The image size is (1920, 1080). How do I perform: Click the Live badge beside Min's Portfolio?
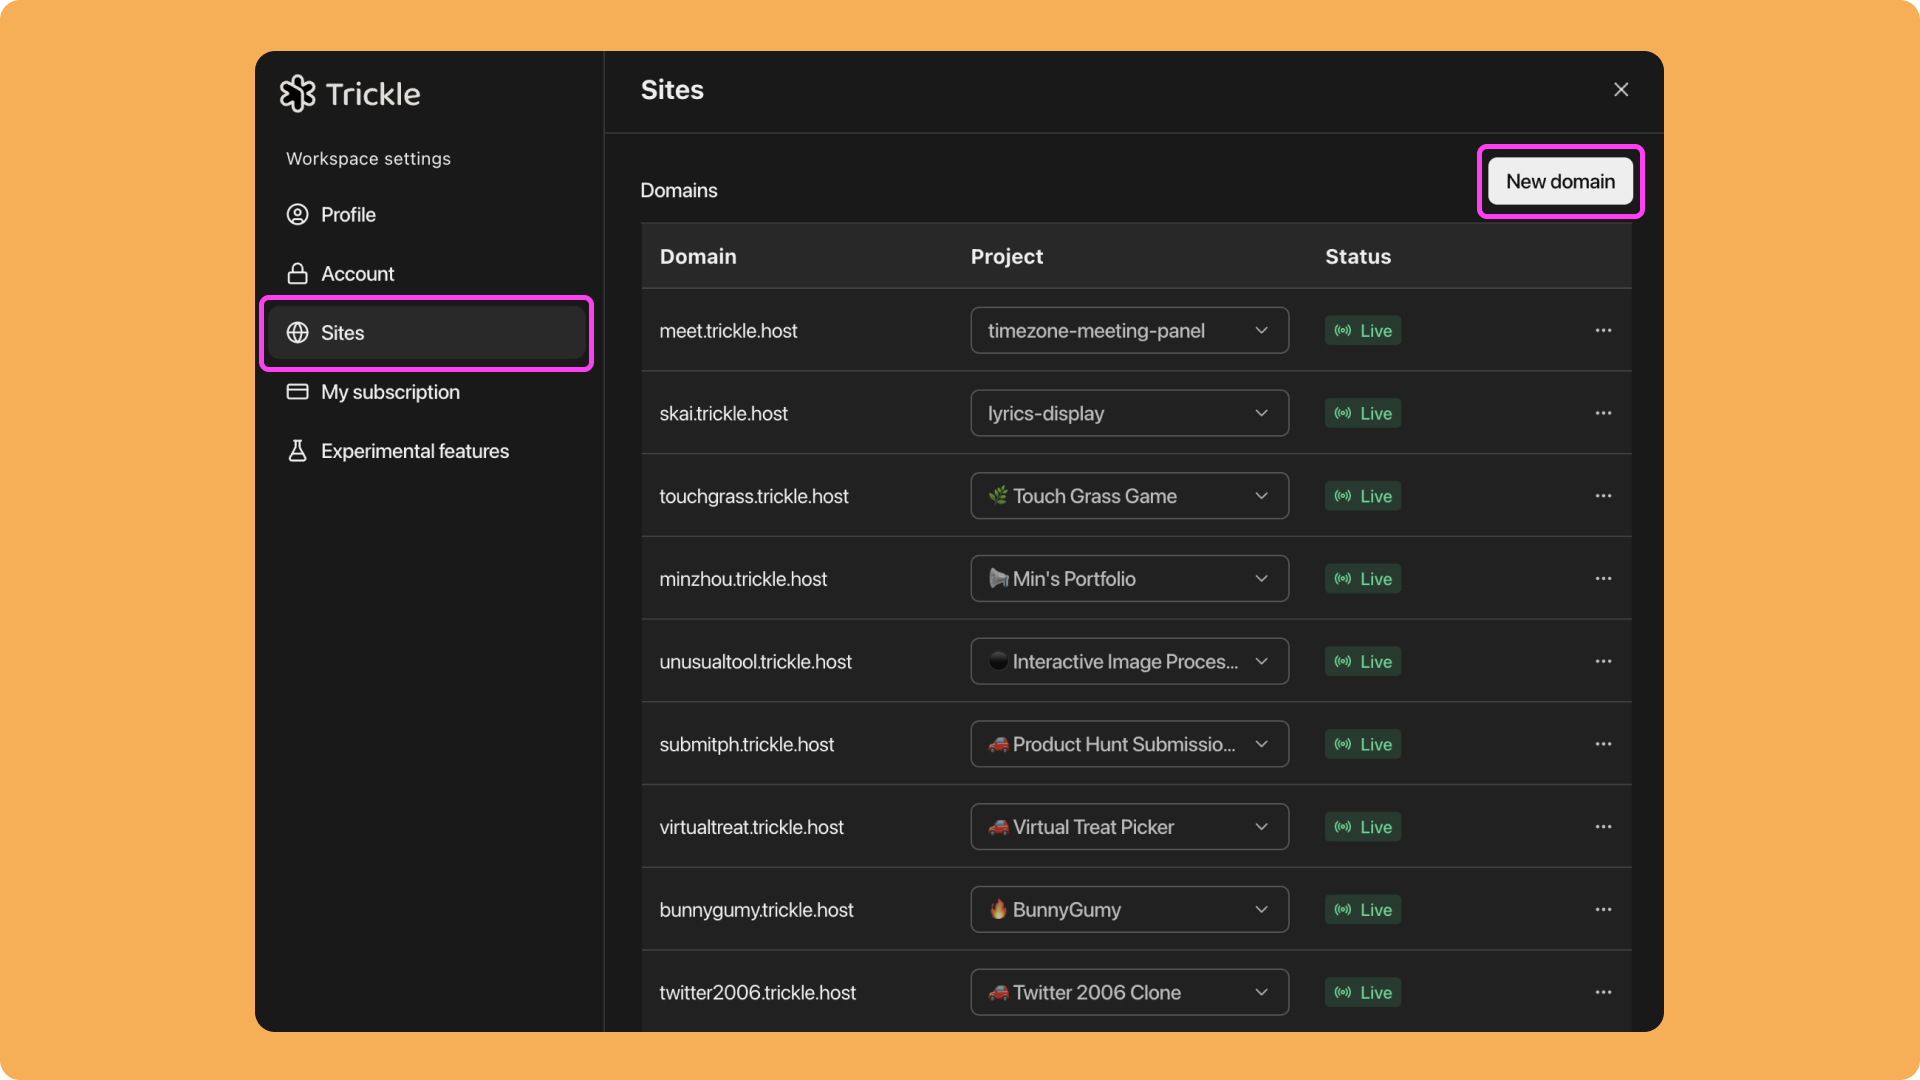coord(1362,578)
